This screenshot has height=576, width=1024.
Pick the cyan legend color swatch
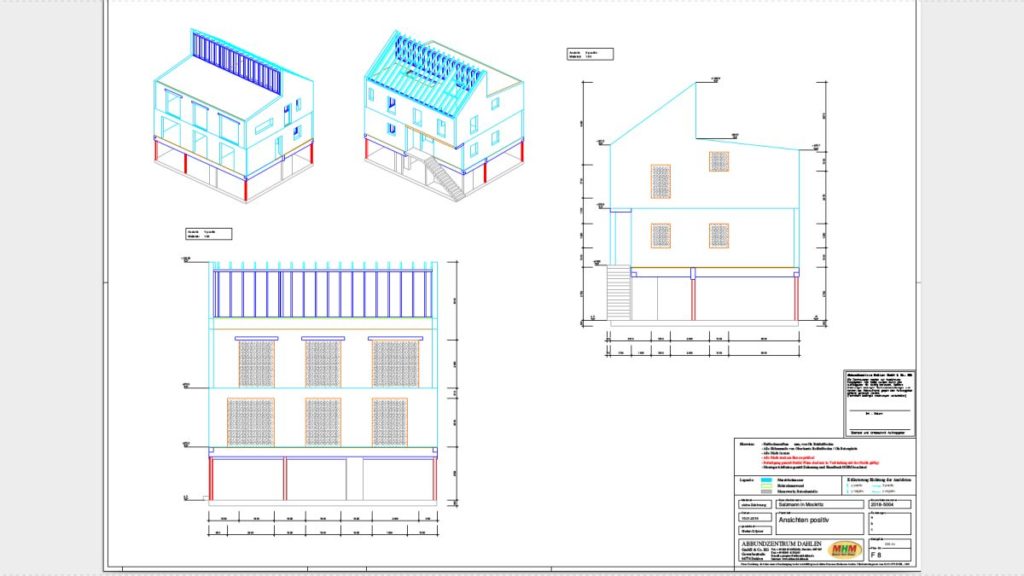(765, 480)
